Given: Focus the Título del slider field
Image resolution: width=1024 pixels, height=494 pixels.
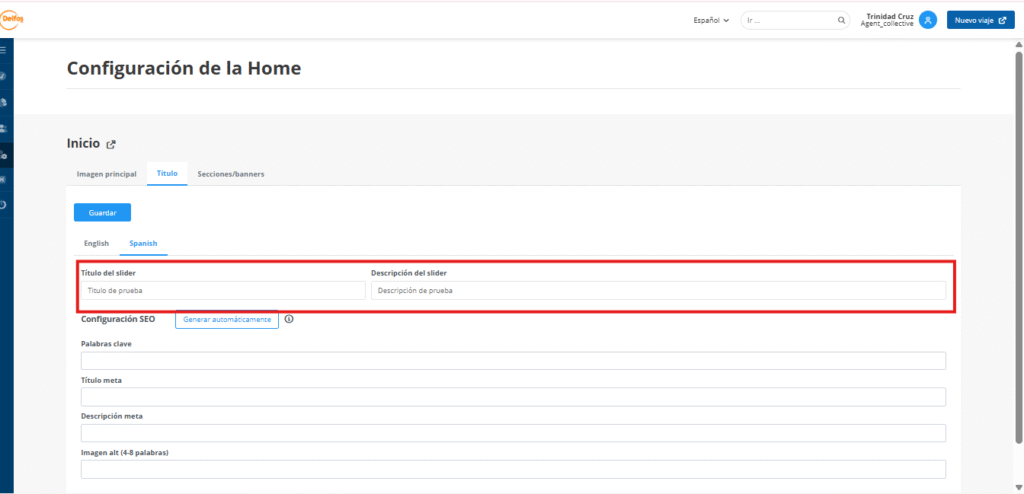Looking at the screenshot, I should click(x=223, y=291).
